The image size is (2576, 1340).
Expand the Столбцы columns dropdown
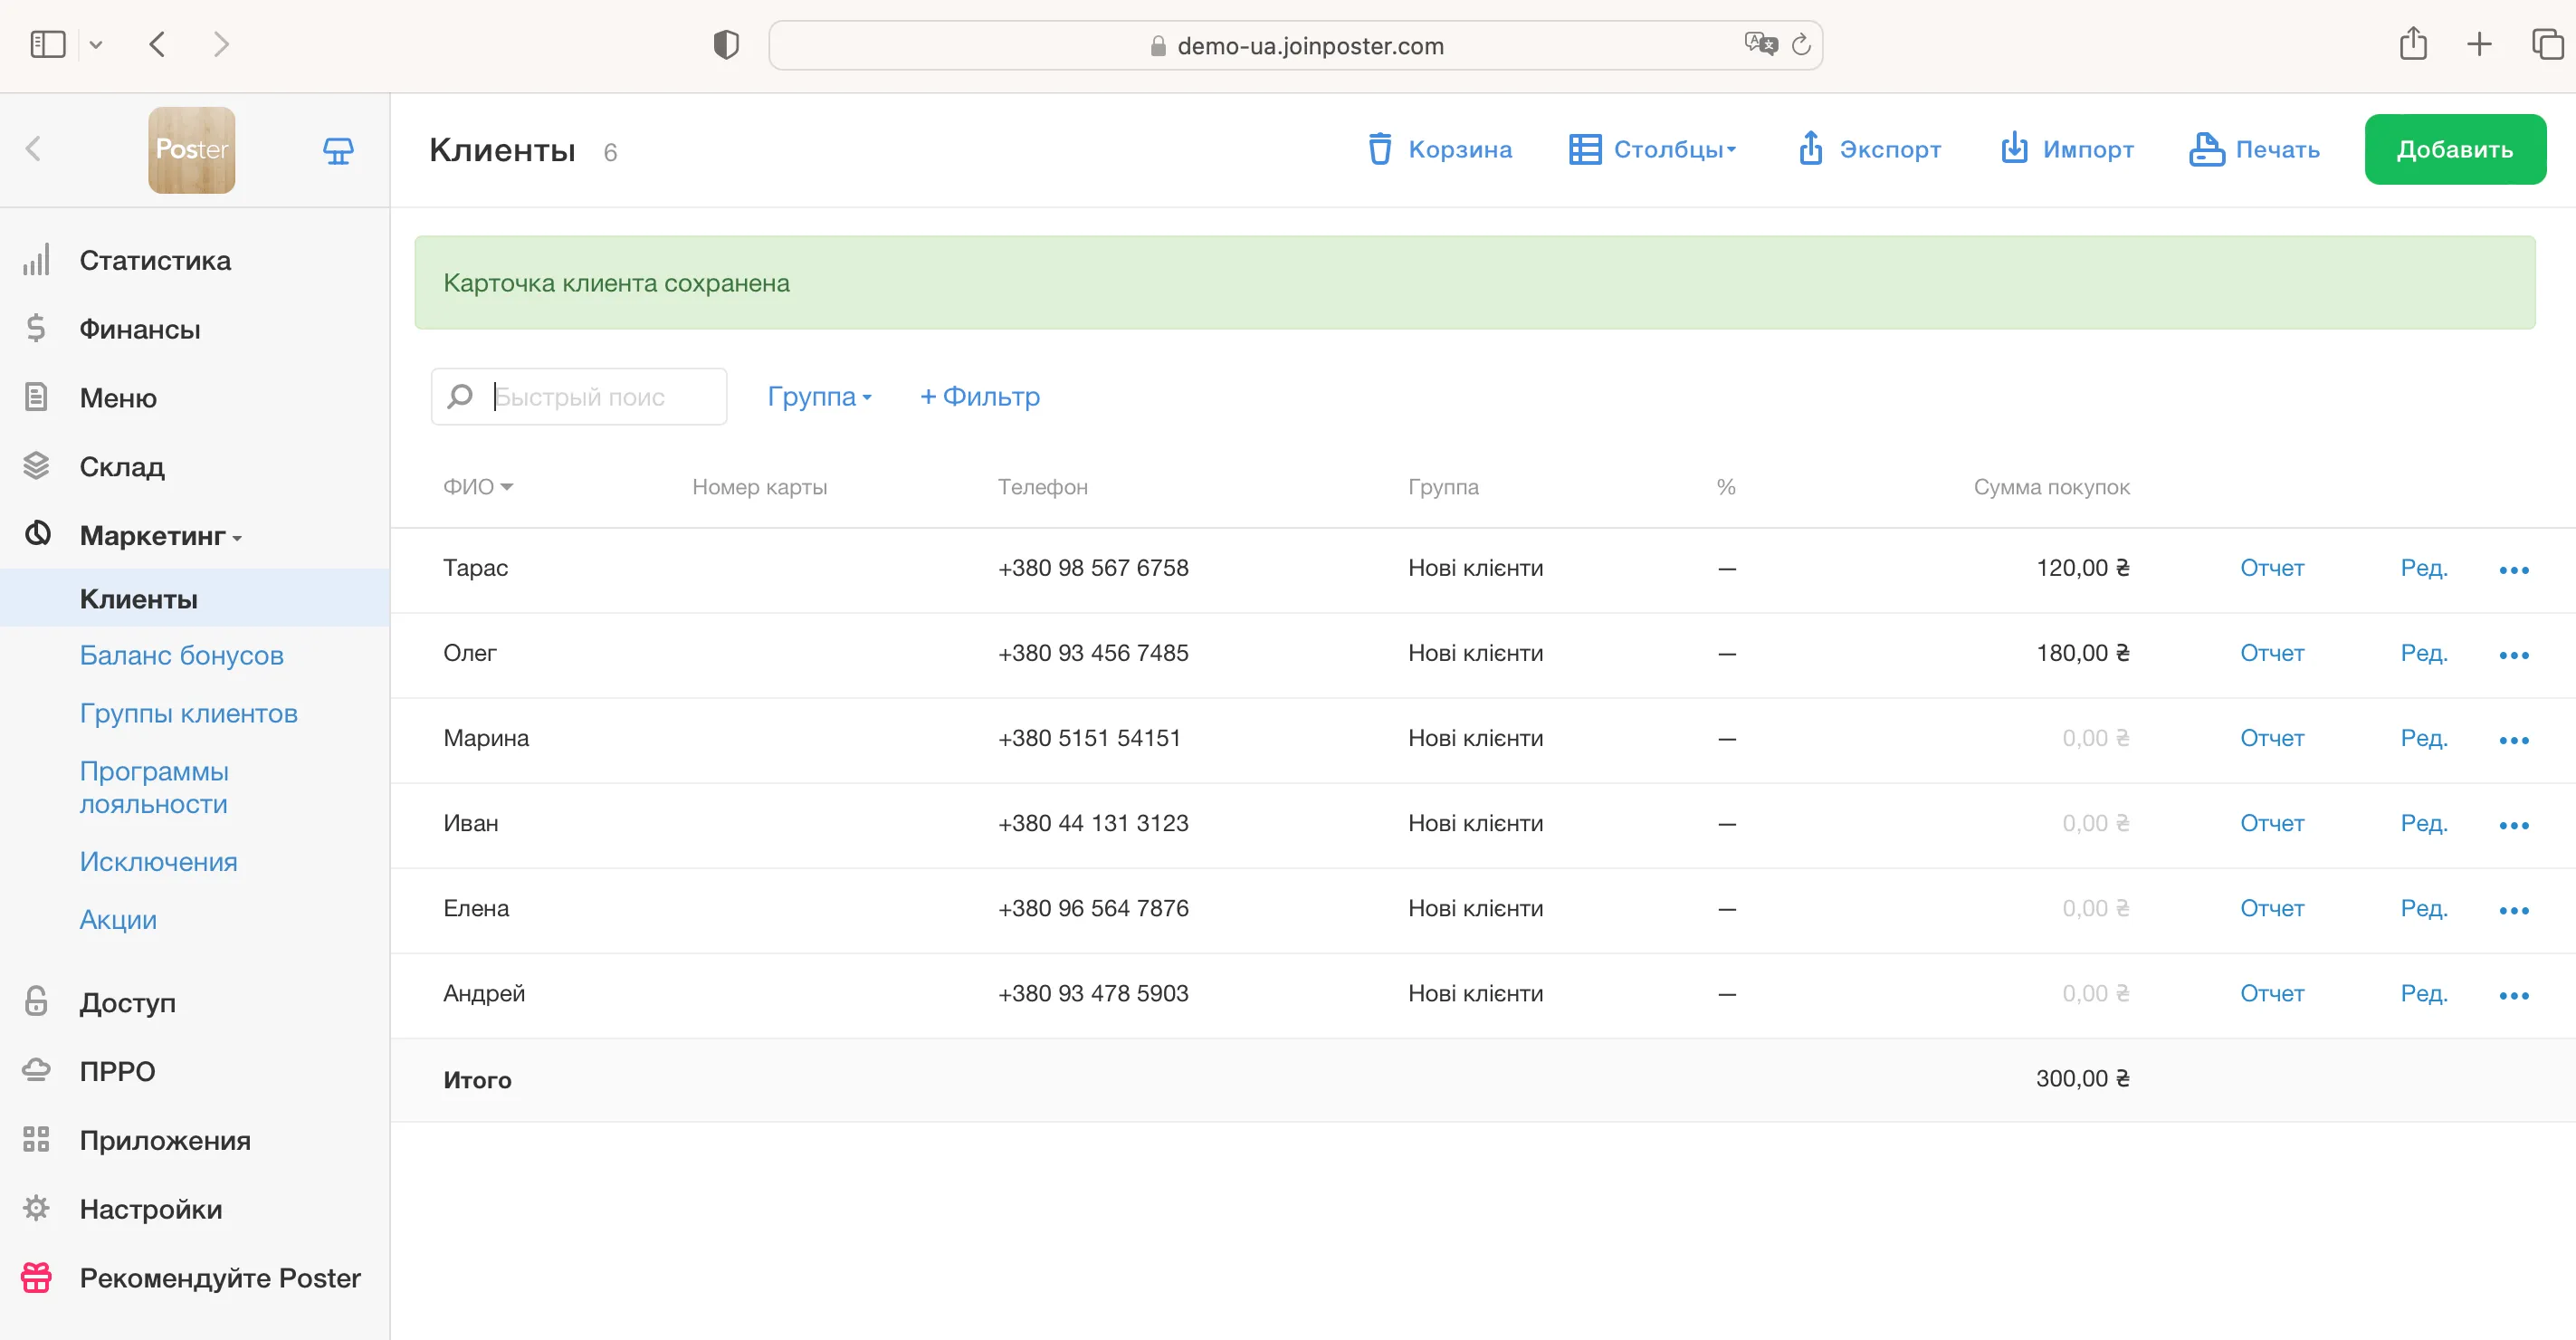coord(1653,149)
